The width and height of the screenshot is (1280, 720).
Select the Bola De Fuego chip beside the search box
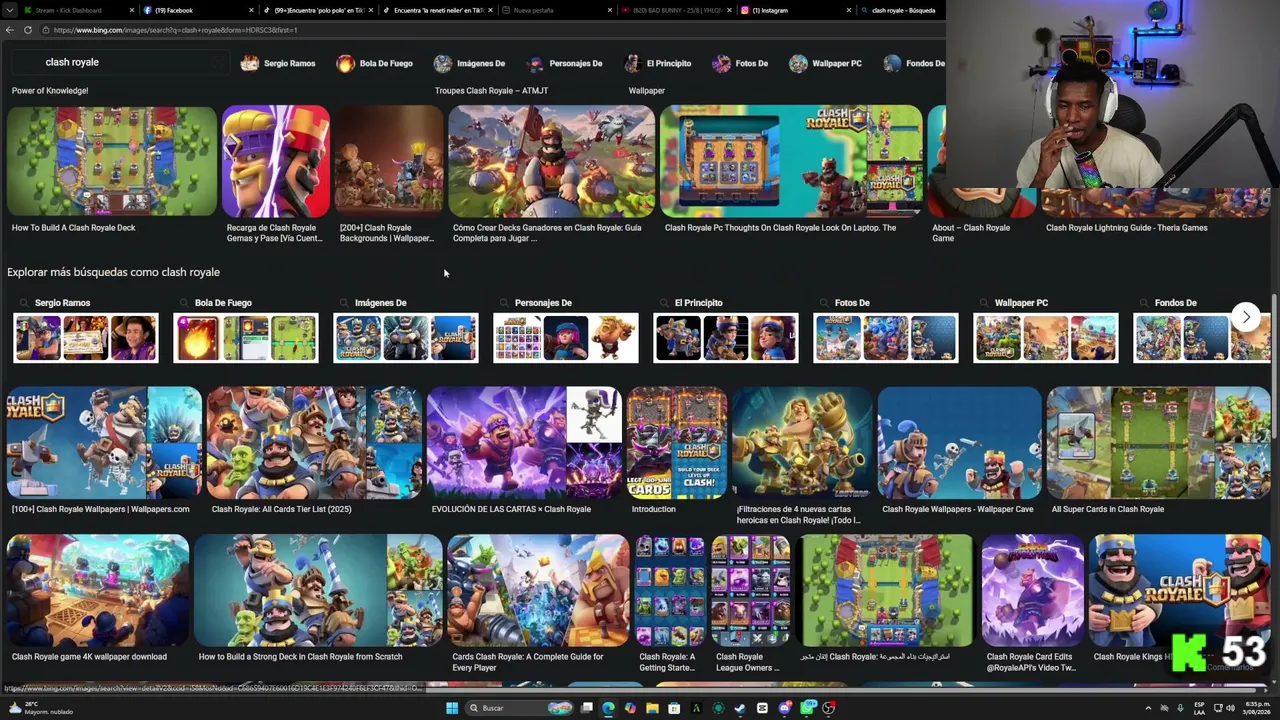click(375, 63)
